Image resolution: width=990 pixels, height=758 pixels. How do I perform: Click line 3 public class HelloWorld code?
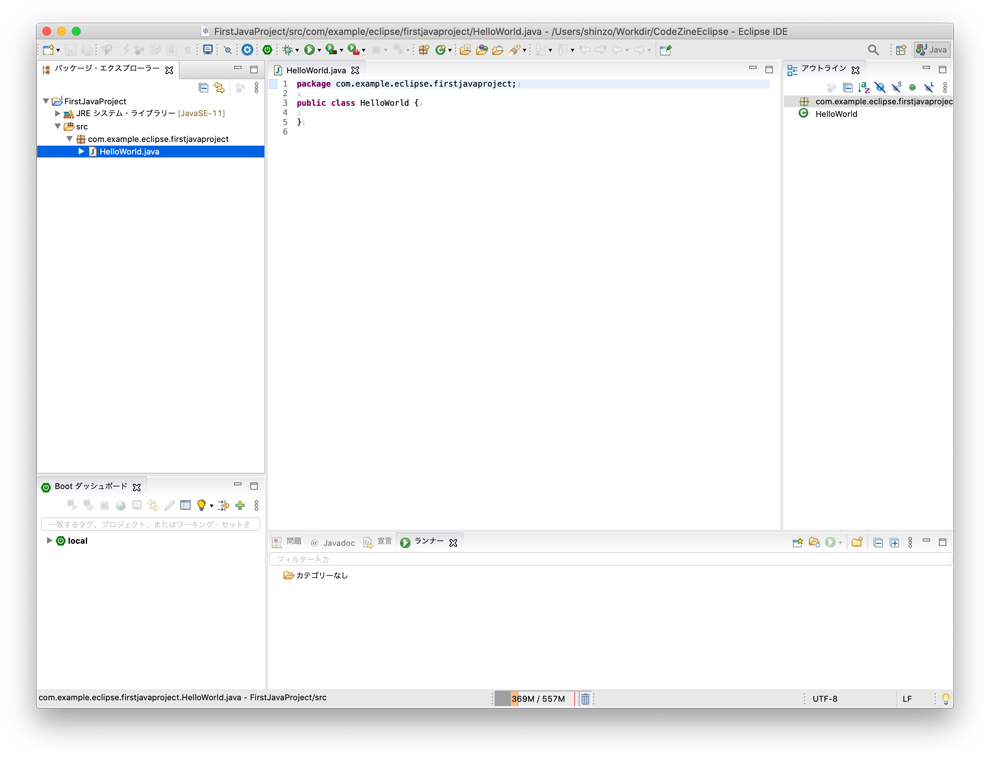[358, 103]
